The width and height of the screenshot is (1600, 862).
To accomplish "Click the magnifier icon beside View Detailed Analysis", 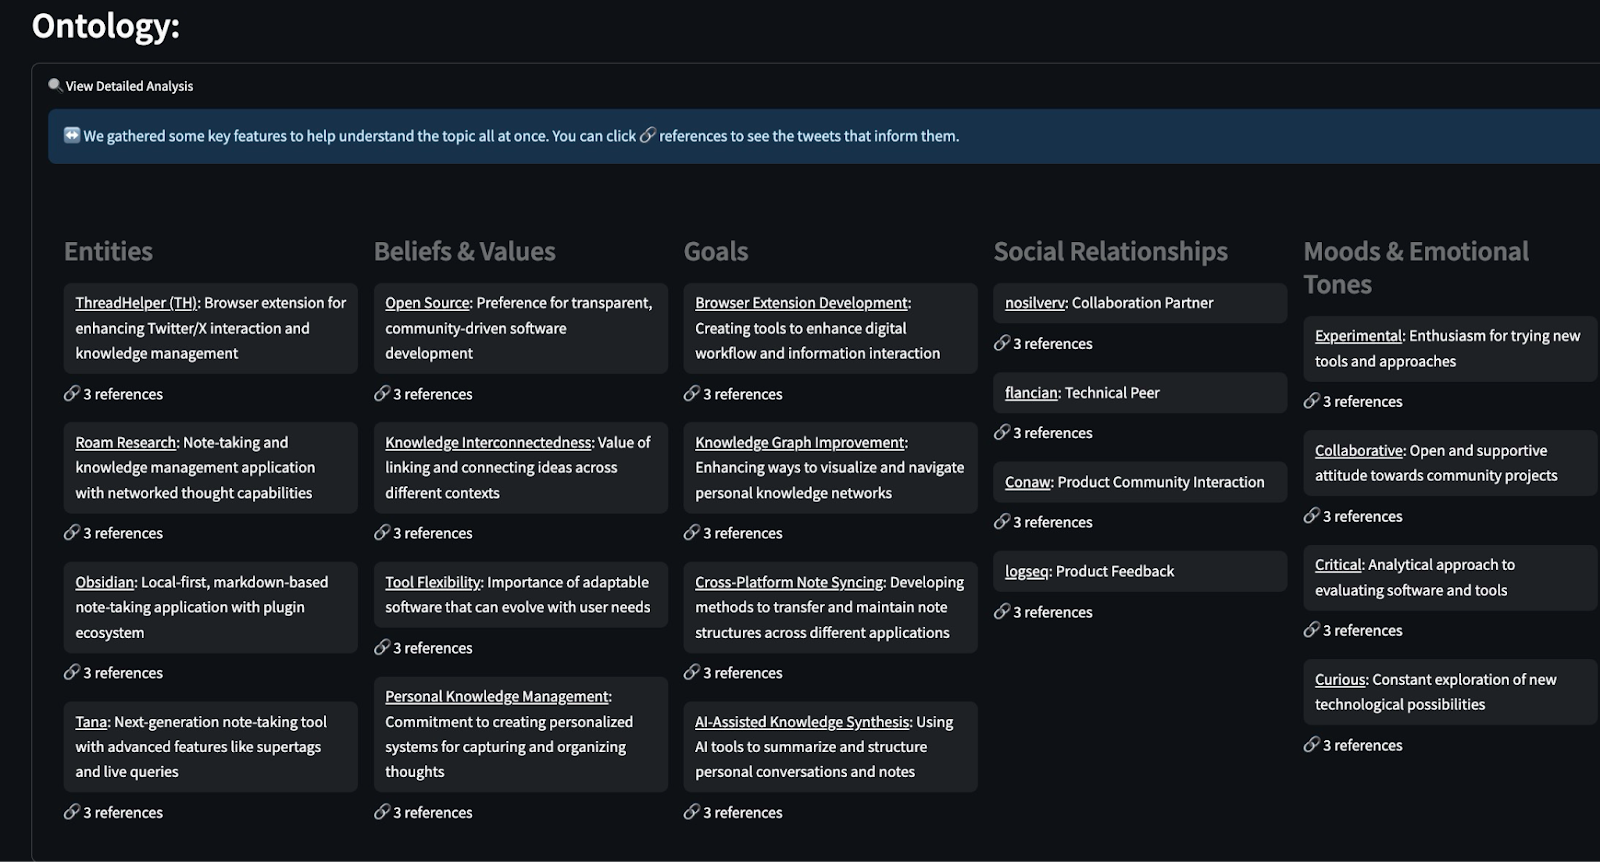I will [55, 85].
